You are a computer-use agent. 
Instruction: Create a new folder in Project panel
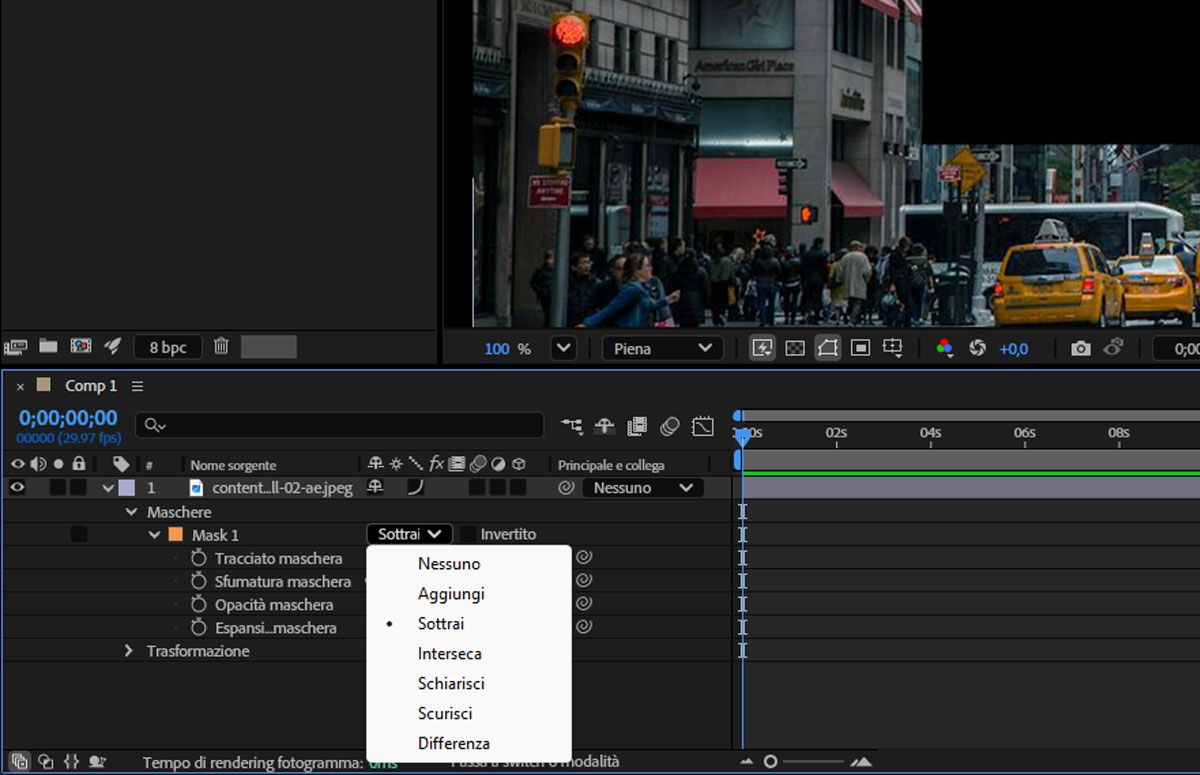(x=48, y=346)
